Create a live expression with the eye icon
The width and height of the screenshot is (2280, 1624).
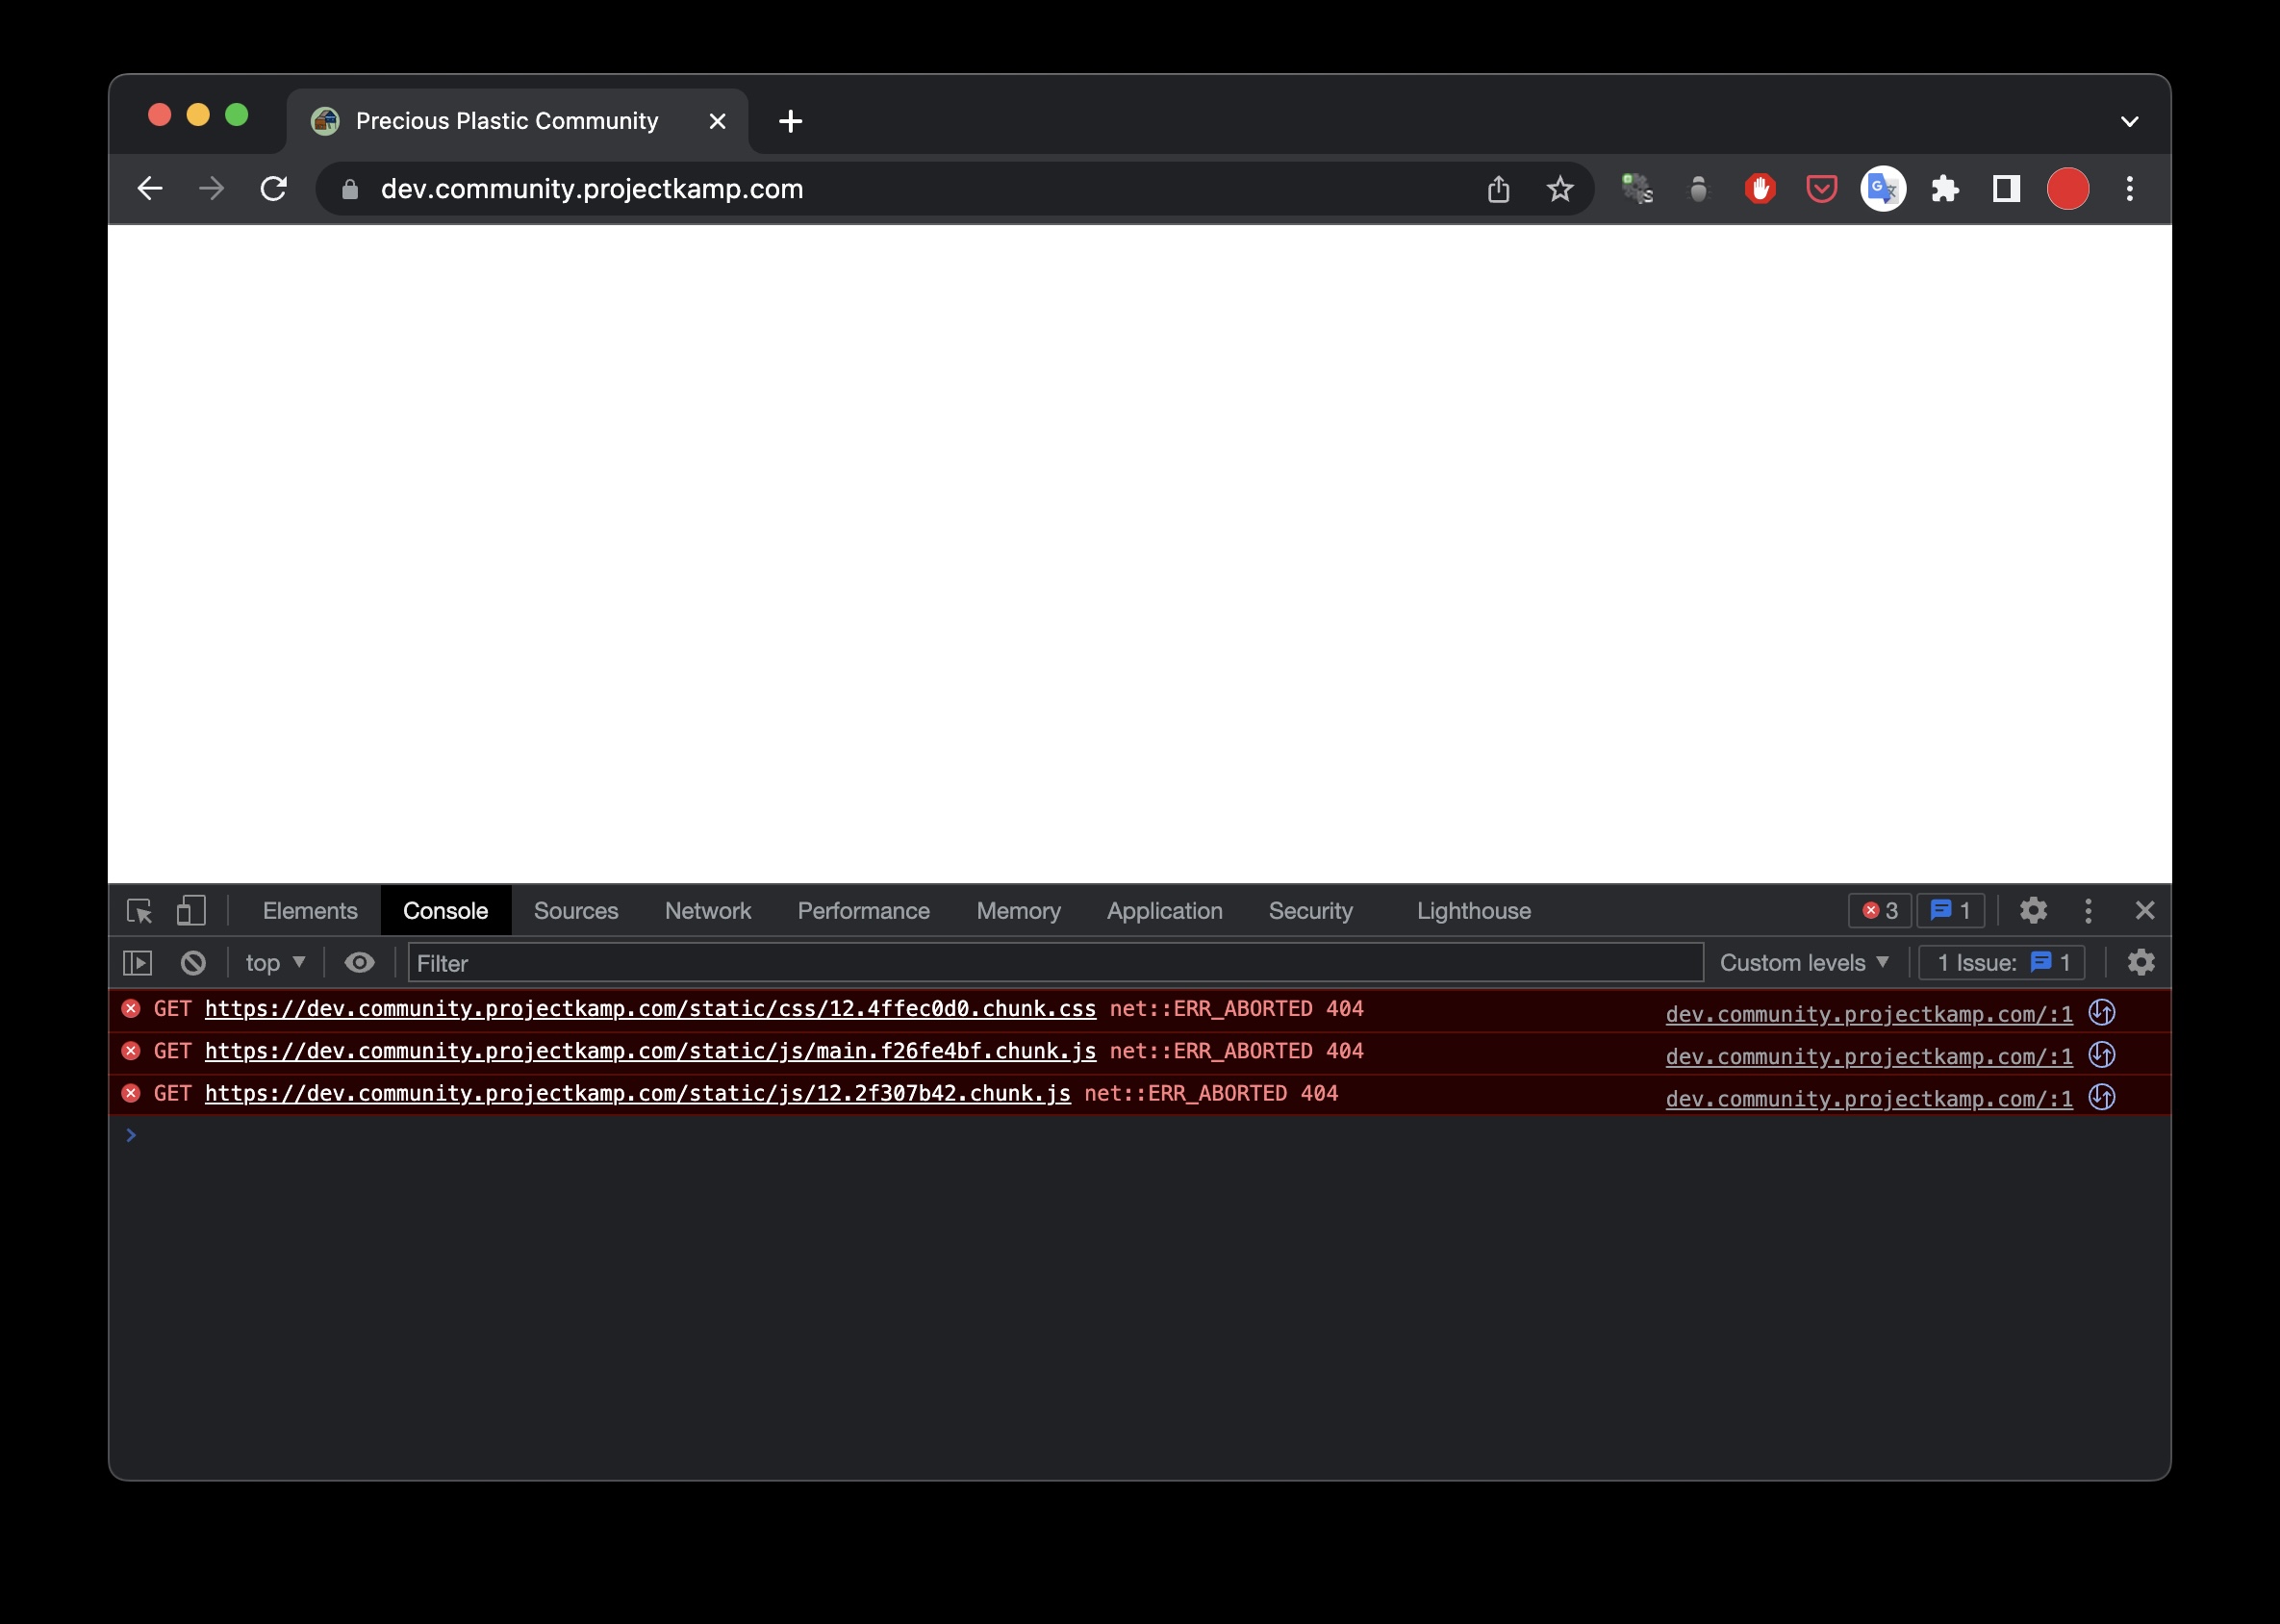[x=359, y=962]
